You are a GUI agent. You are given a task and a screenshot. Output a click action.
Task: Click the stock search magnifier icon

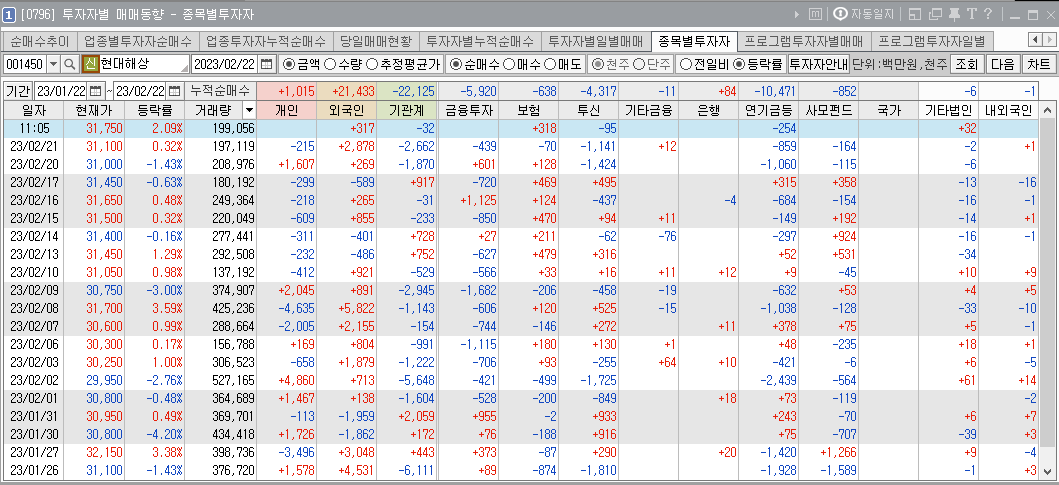pyautogui.click(x=69, y=64)
